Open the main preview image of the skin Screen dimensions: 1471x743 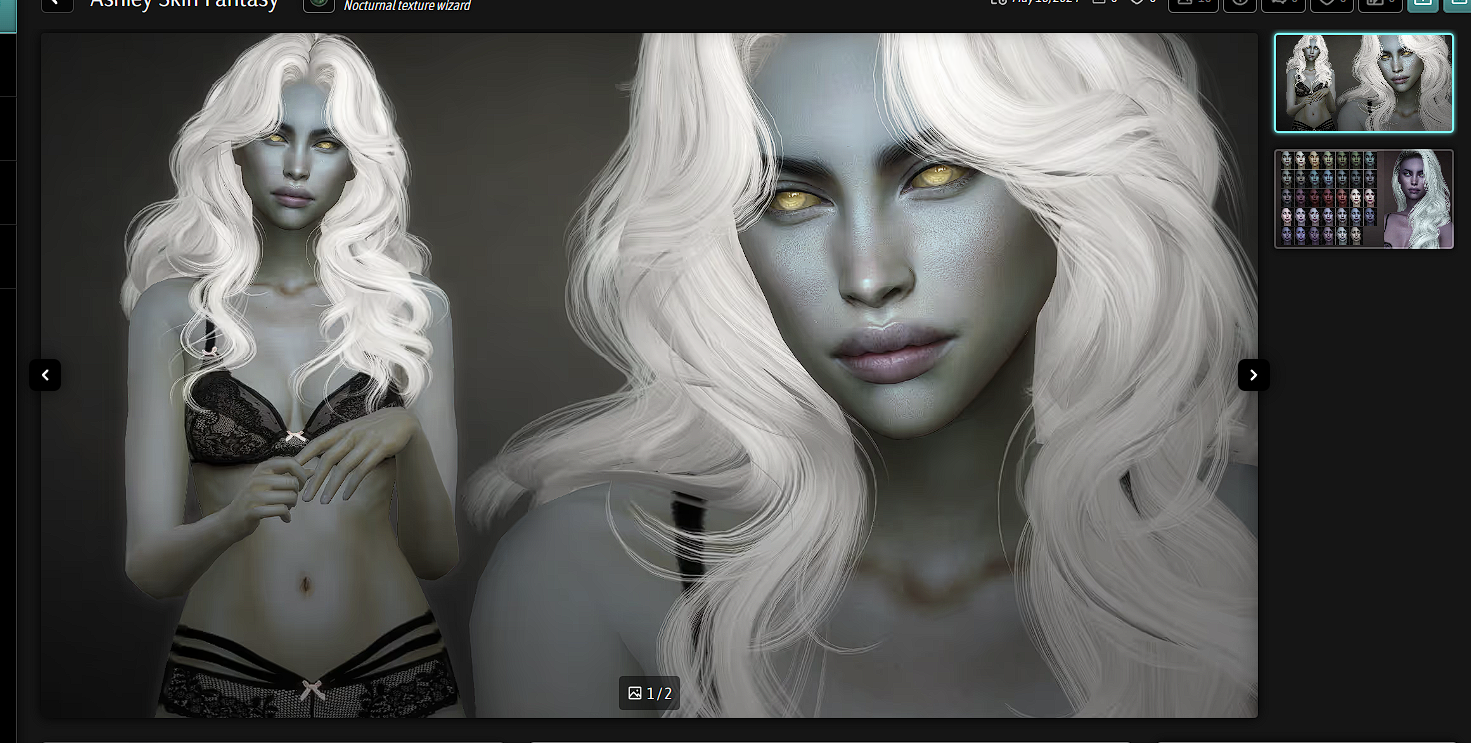tap(649, 375)
